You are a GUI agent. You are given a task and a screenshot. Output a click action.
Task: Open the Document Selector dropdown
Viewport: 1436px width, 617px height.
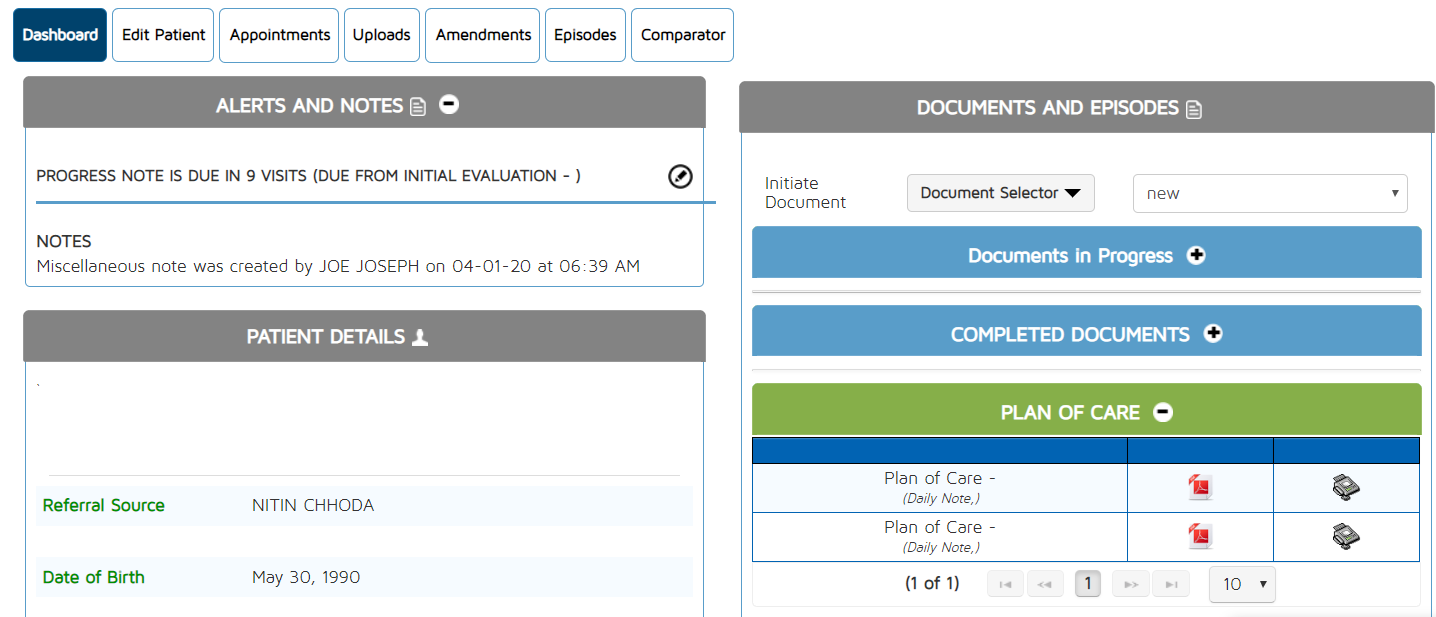click(x=1000, y=193)
